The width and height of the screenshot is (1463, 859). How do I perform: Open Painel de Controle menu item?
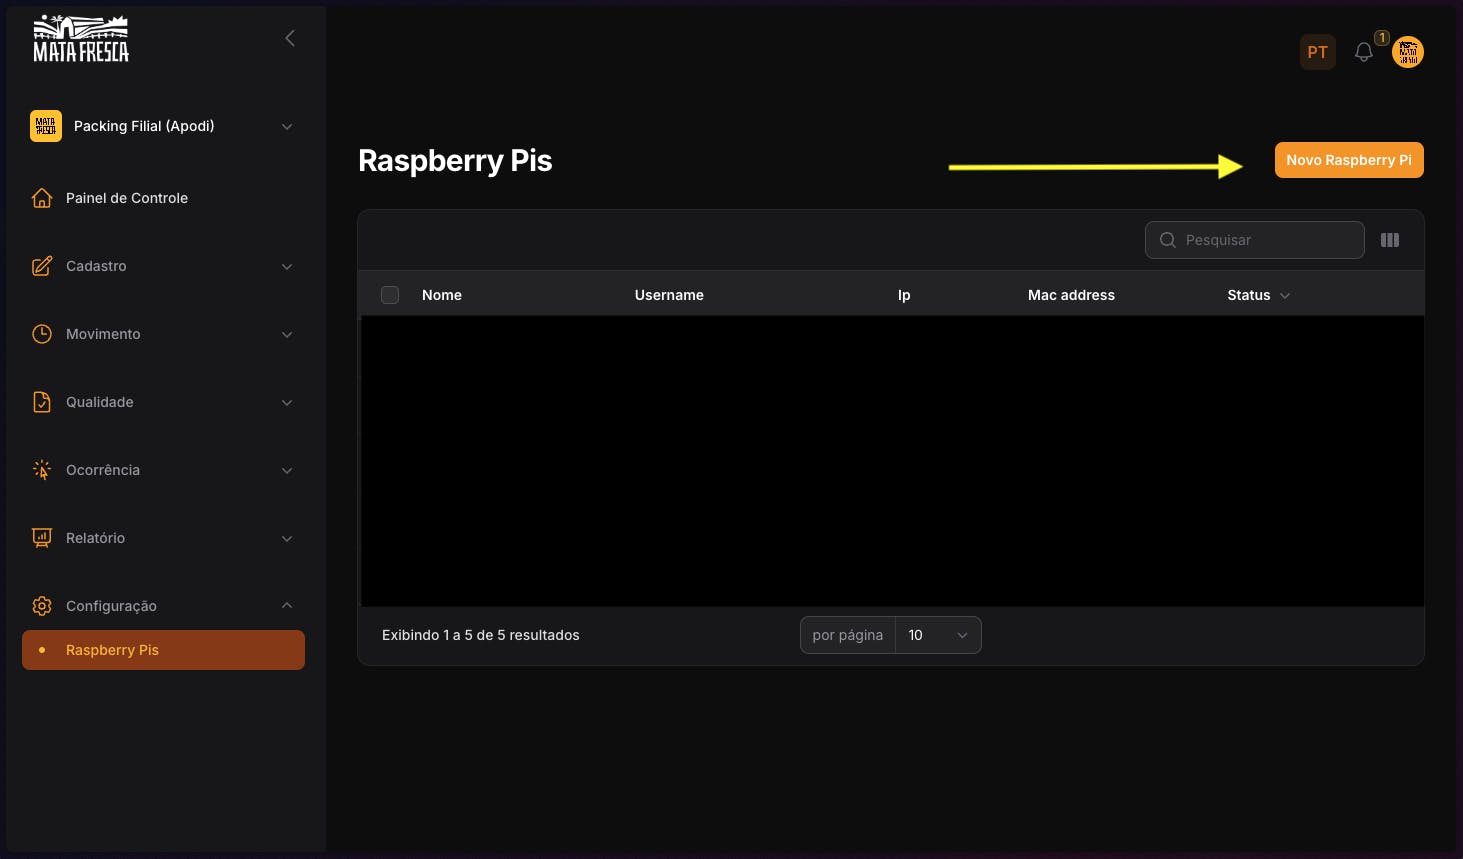pos(164,198)
